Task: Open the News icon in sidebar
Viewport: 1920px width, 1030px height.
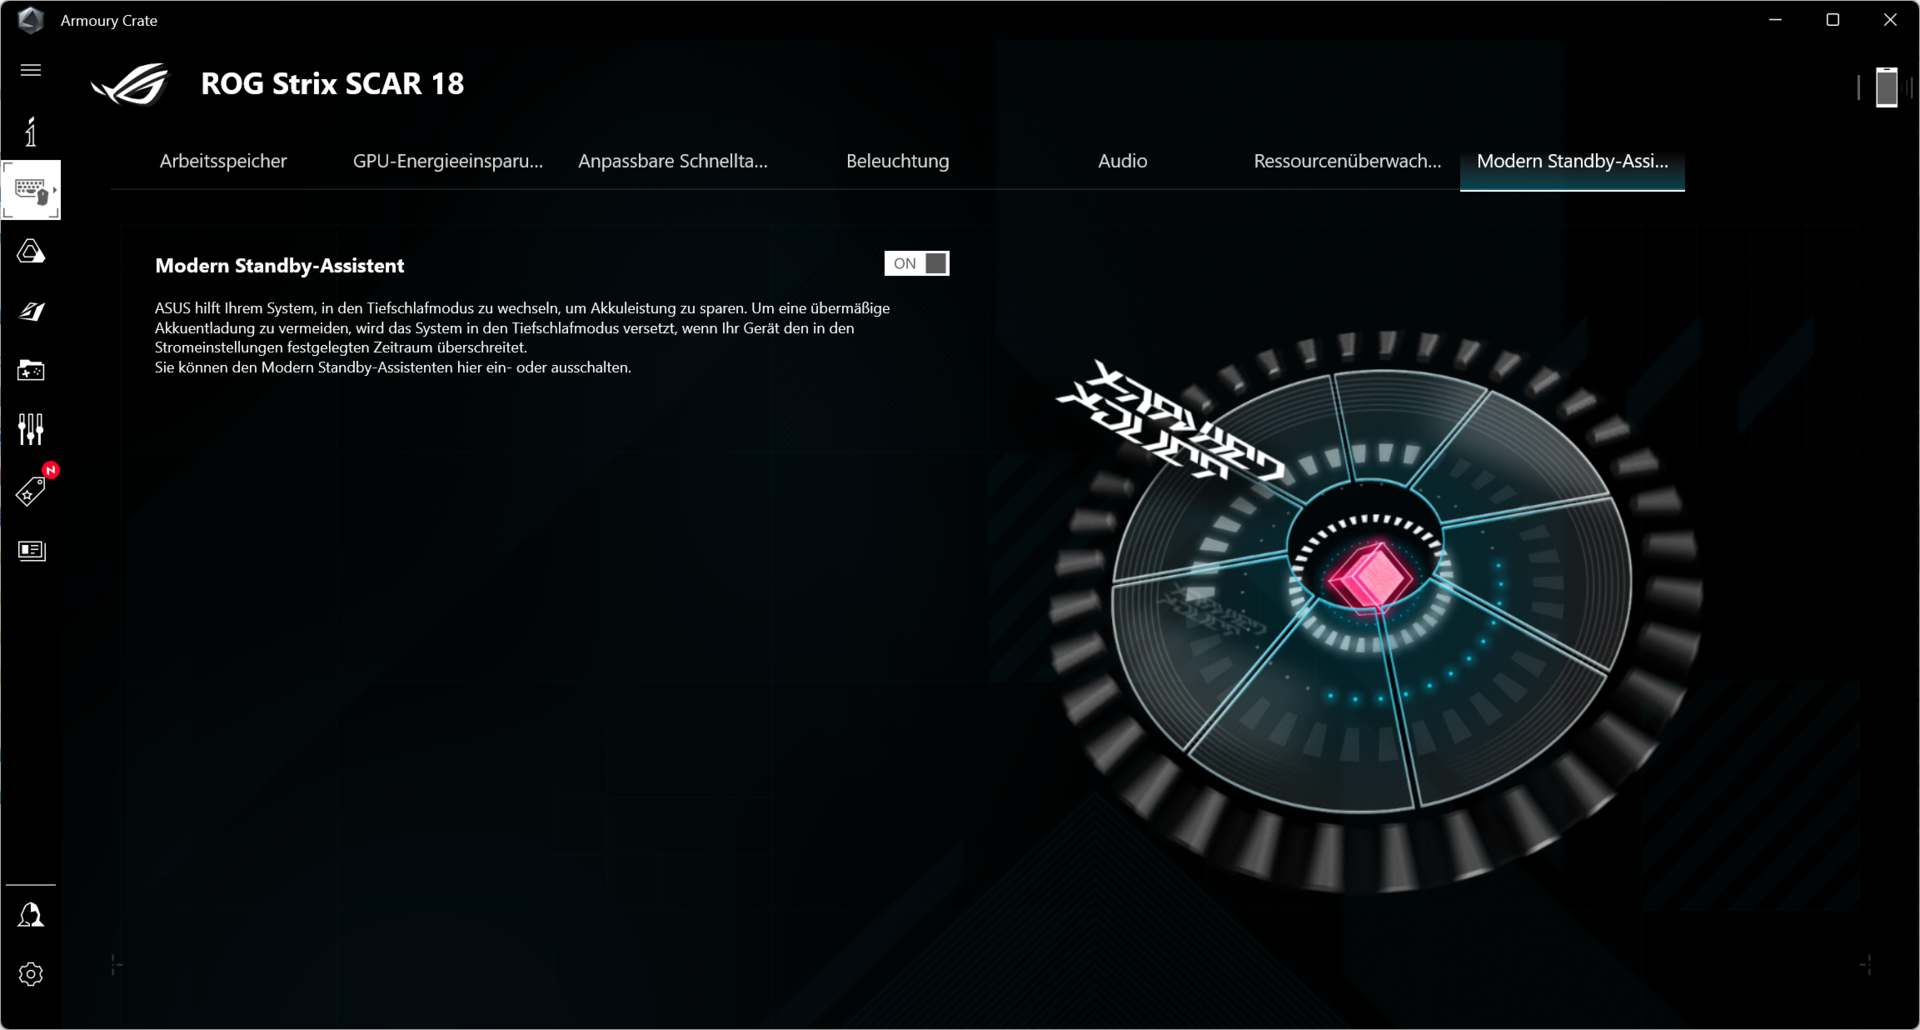Action: pyautogui.click(x=31, y=551)
